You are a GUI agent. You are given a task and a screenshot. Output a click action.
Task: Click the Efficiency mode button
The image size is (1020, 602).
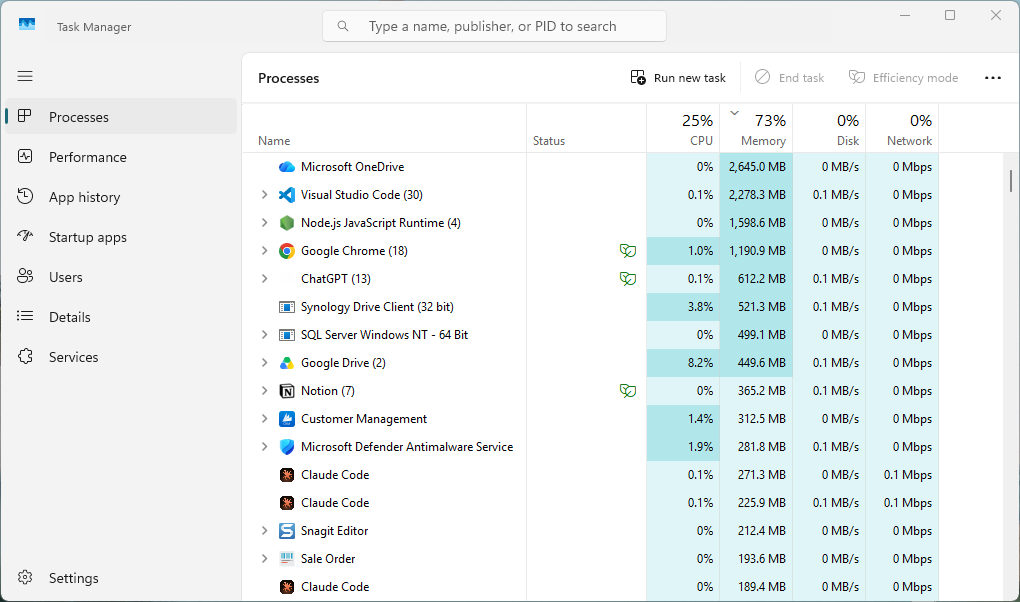pyautogui.click(x=903, y=78)
